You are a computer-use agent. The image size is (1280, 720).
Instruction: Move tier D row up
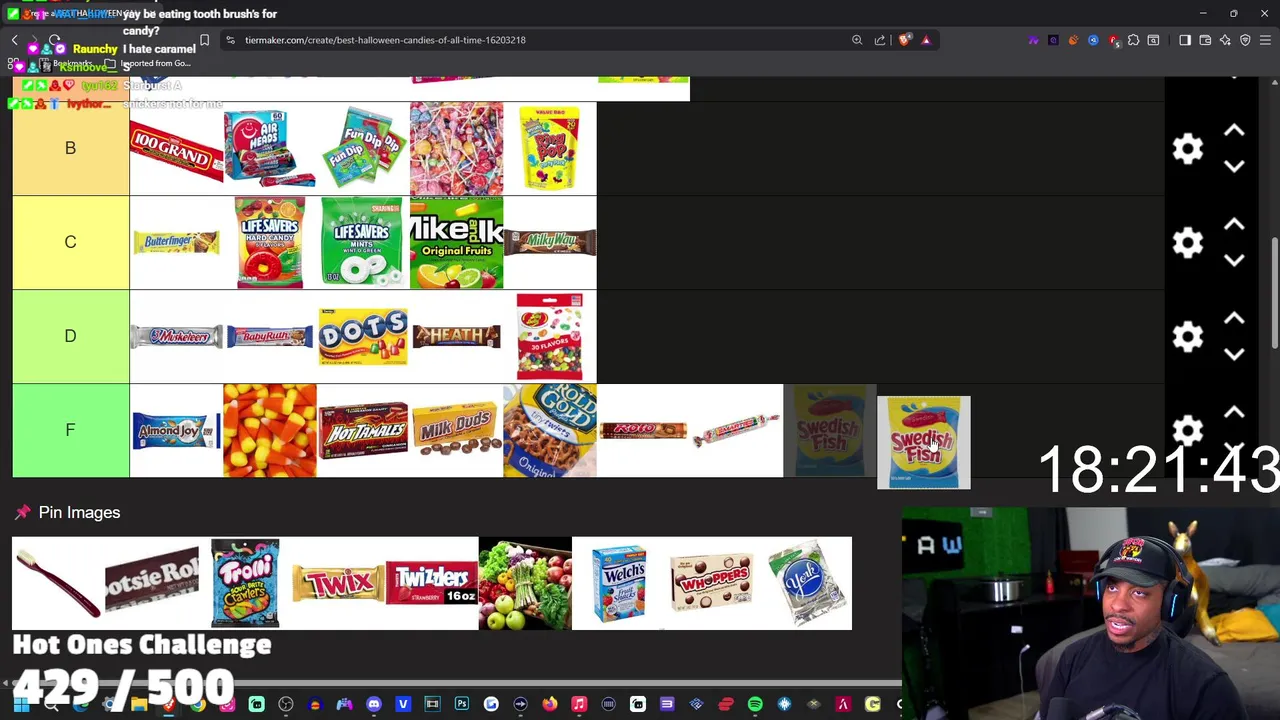tap(1234, 319)
